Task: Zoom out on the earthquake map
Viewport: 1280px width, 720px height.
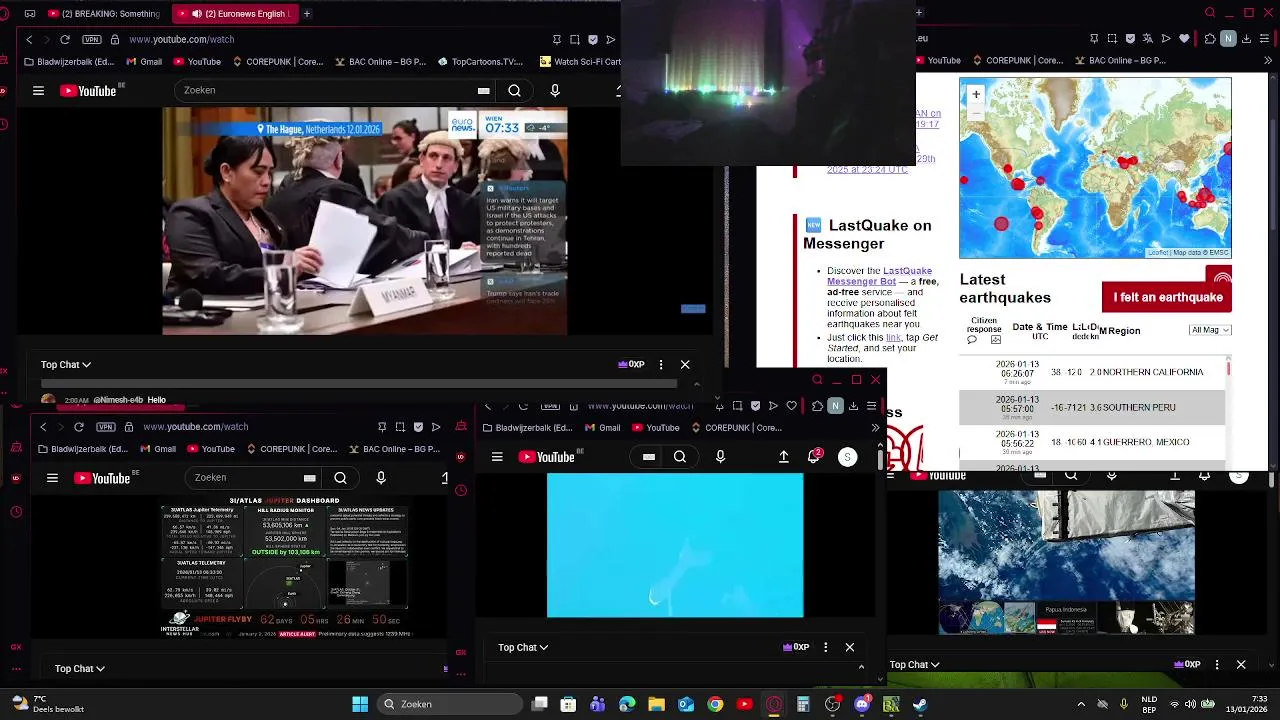Action: (976, 112)
